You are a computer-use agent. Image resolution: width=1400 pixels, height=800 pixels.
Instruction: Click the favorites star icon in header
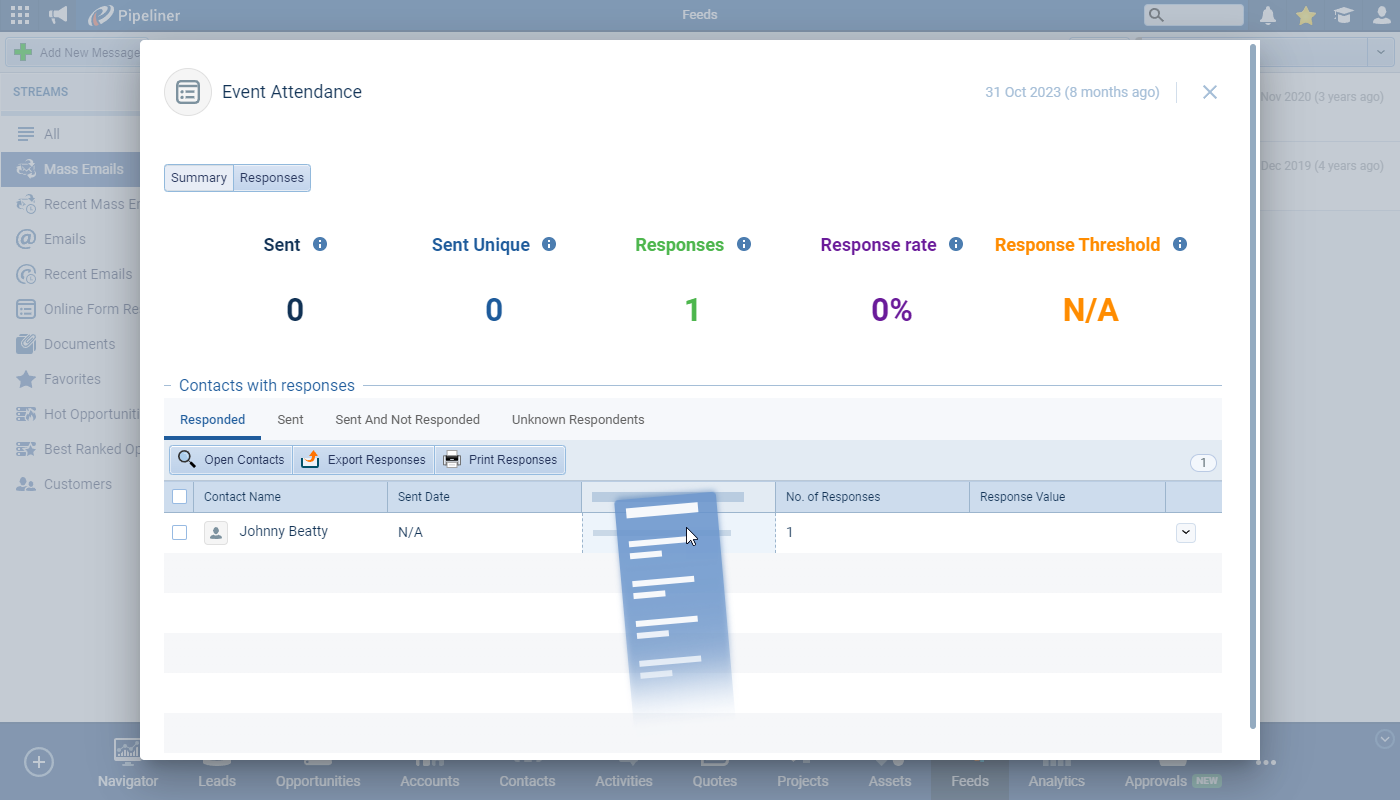pos(1306,15)
